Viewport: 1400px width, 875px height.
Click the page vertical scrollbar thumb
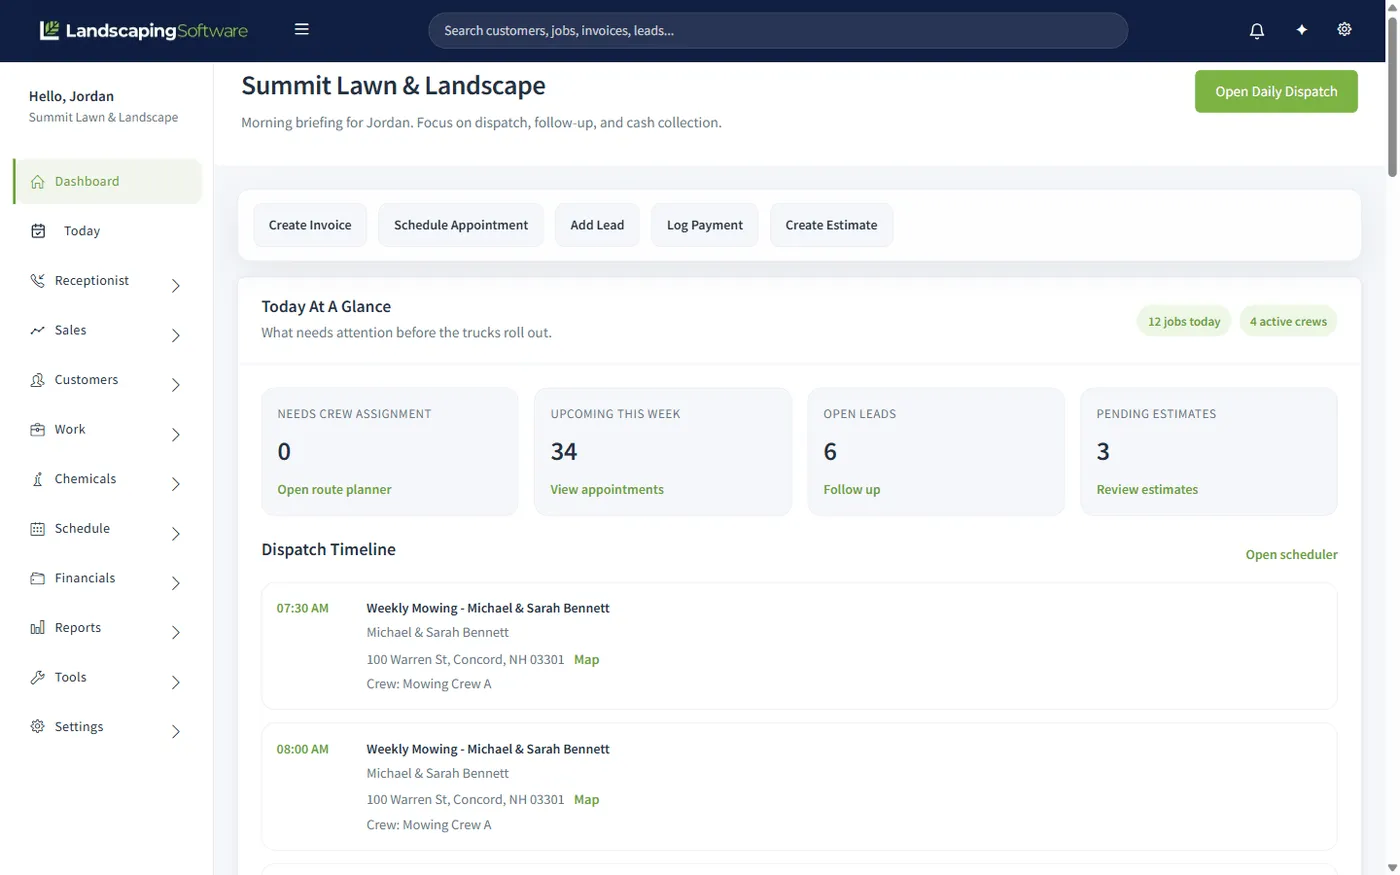1392,95
